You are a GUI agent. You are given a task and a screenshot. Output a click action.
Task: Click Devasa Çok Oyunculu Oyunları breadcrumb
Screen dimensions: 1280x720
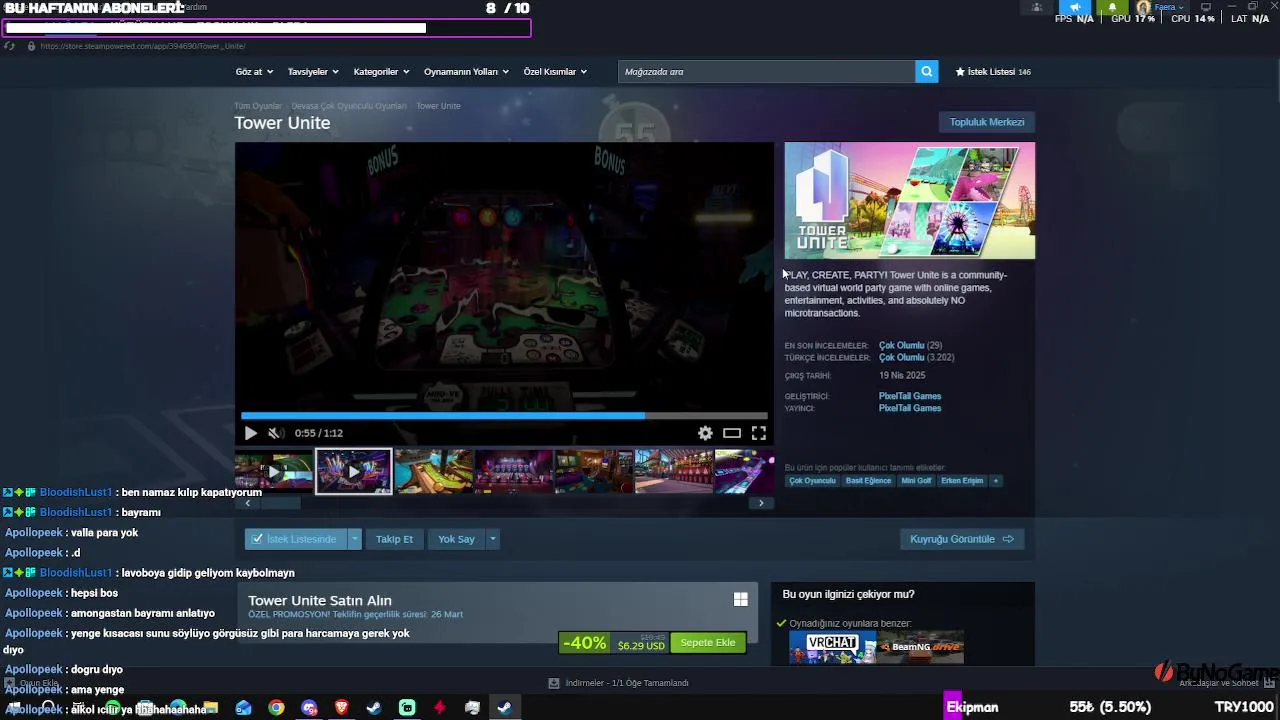(x=349, y=106)
